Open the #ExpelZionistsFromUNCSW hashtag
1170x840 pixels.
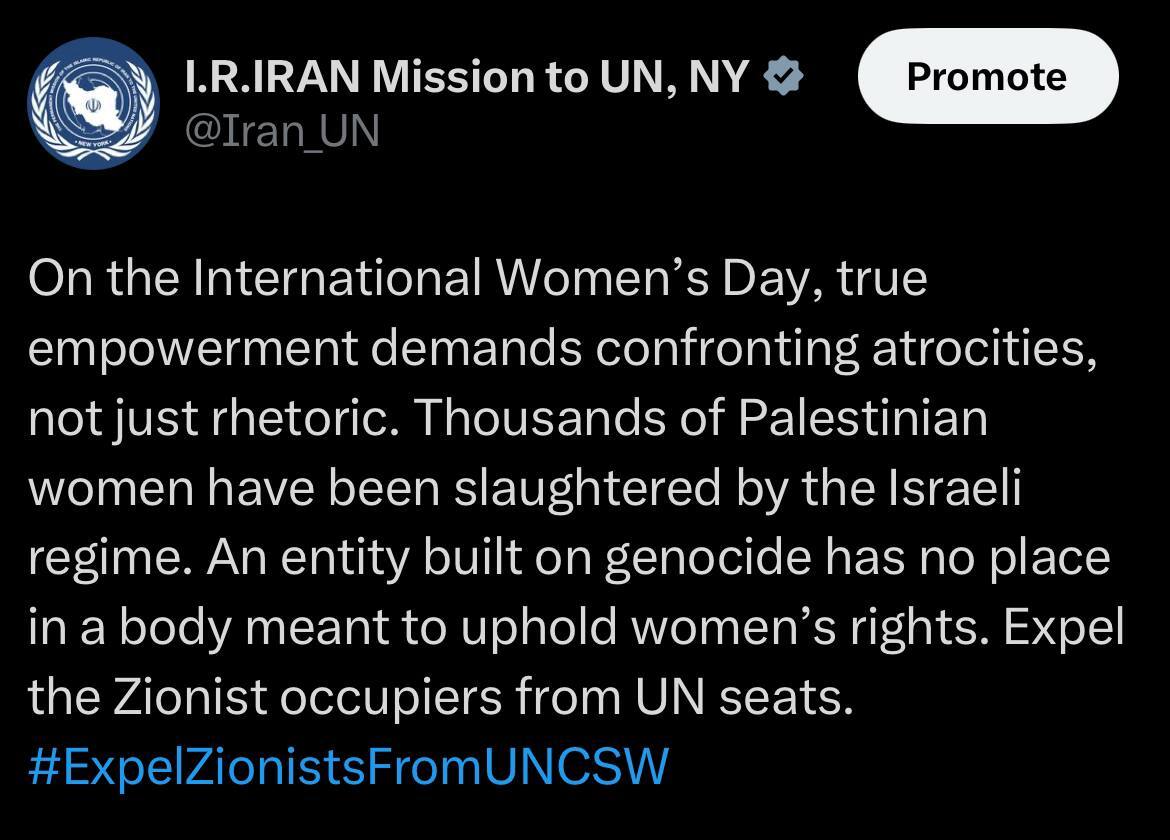coord(348,767)
